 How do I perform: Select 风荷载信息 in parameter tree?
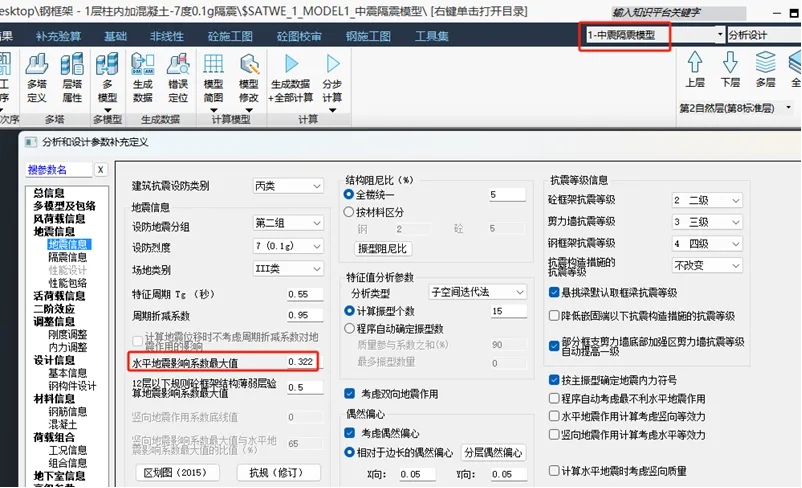coord(59,218)
